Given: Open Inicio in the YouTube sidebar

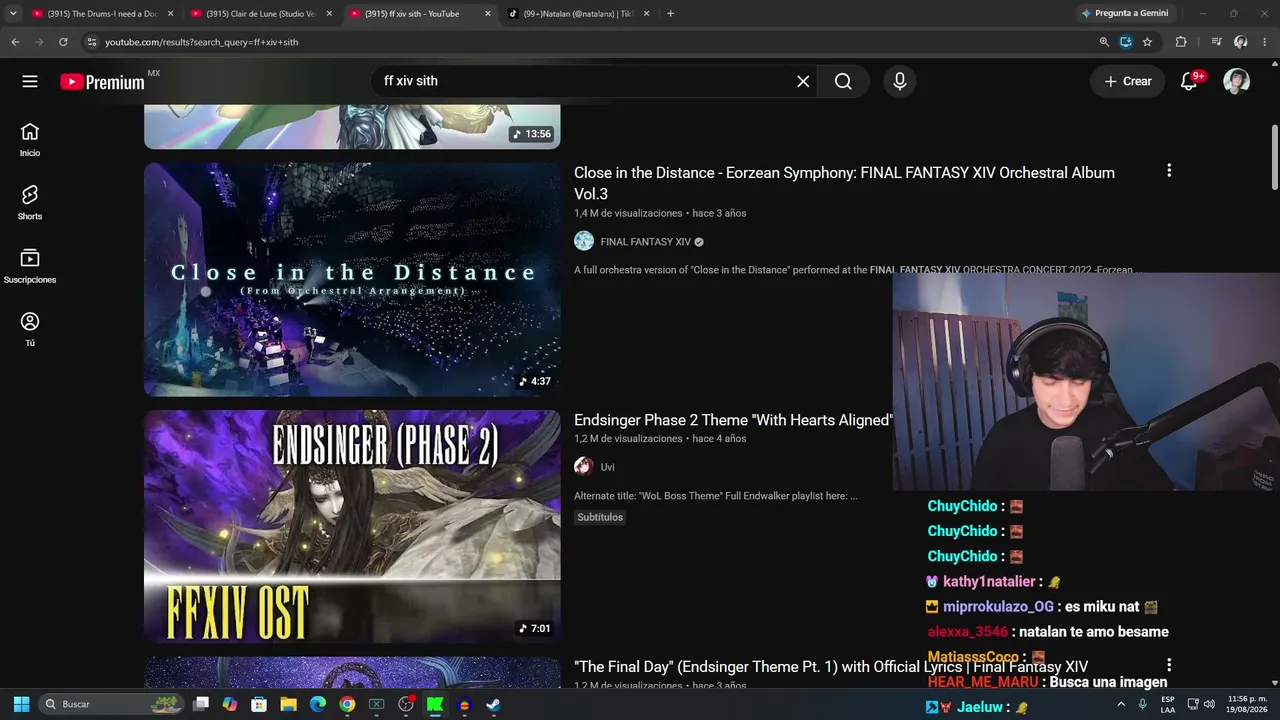Looking at the screenshot, I should pos(30,140).
